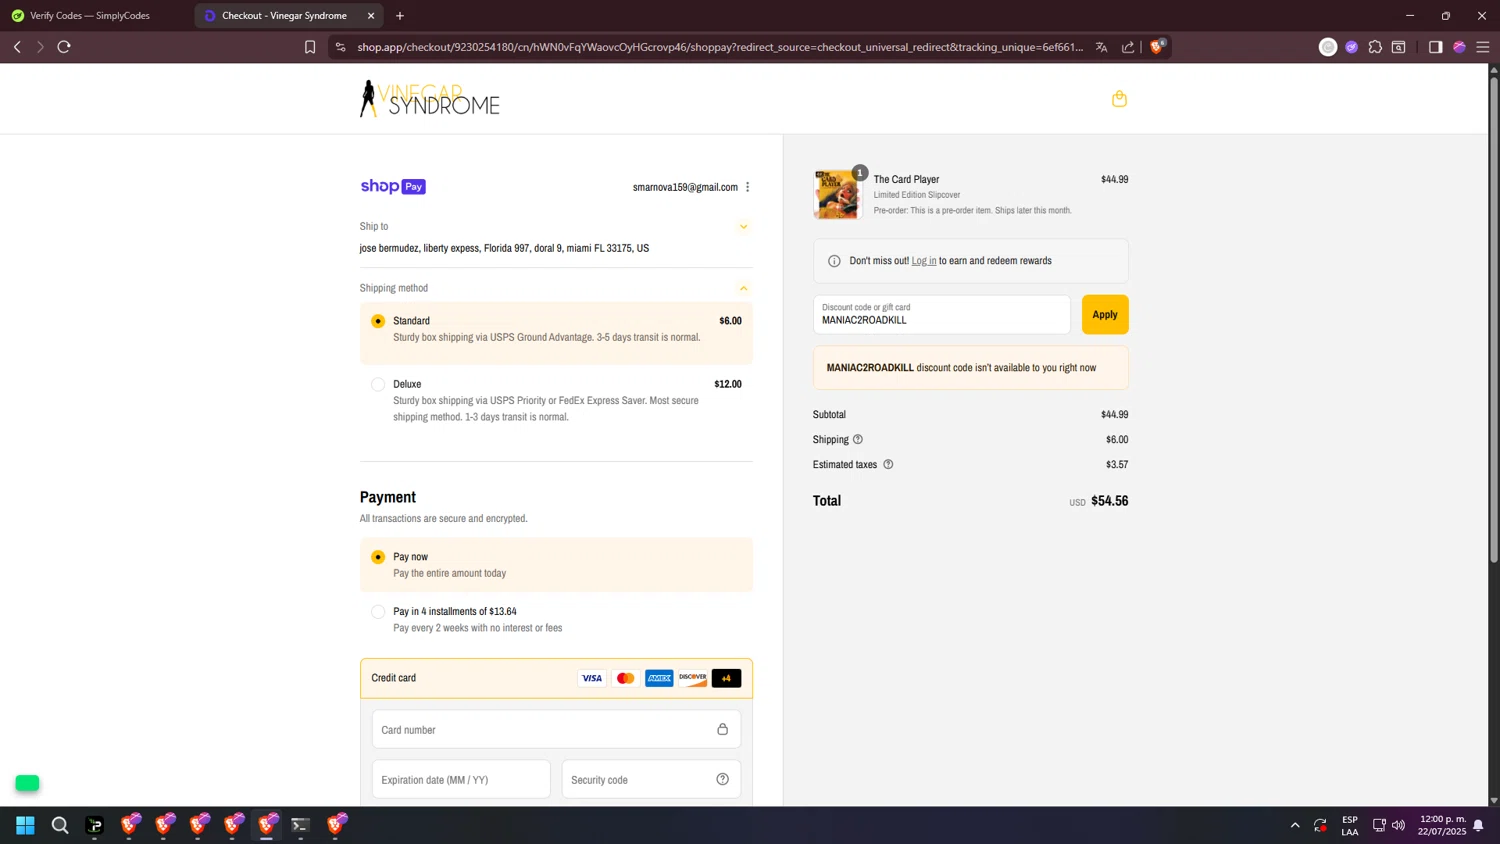Click the green widget at bottom left
Image resolution: width=1500 pixels, height=844 pixels.
pyautogui.click(x=27, y=783)
